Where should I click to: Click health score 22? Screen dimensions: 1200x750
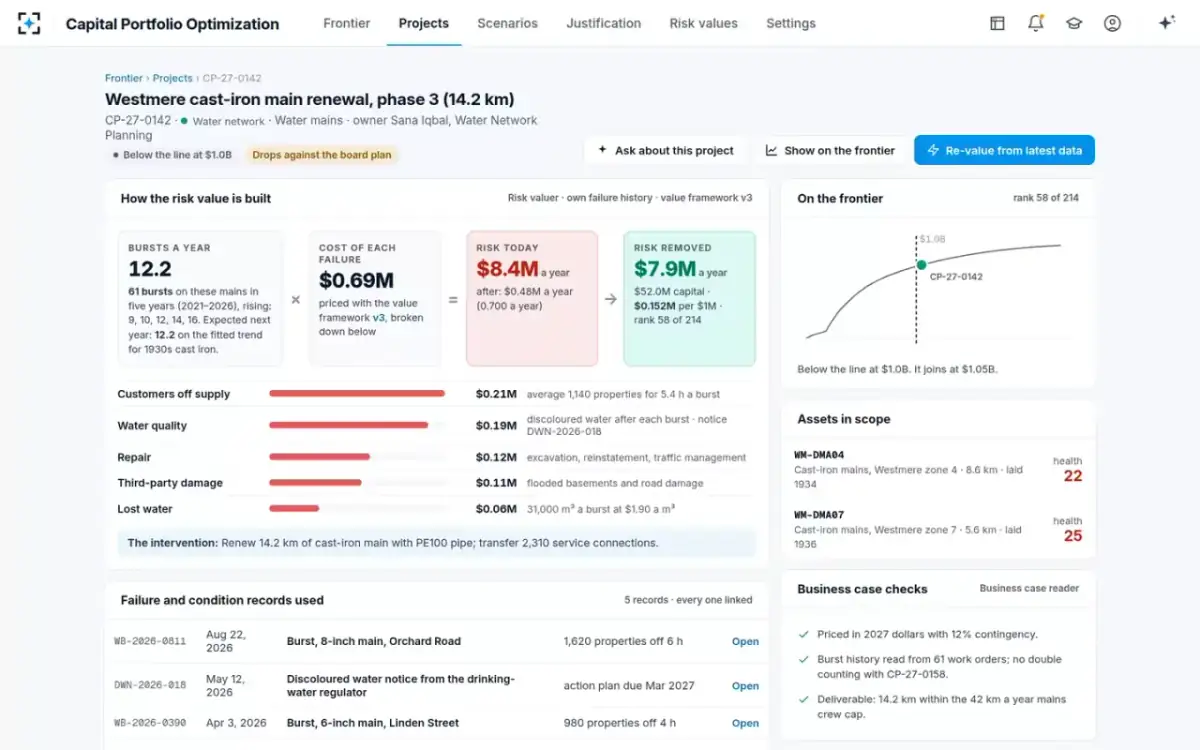[1072, 476]
